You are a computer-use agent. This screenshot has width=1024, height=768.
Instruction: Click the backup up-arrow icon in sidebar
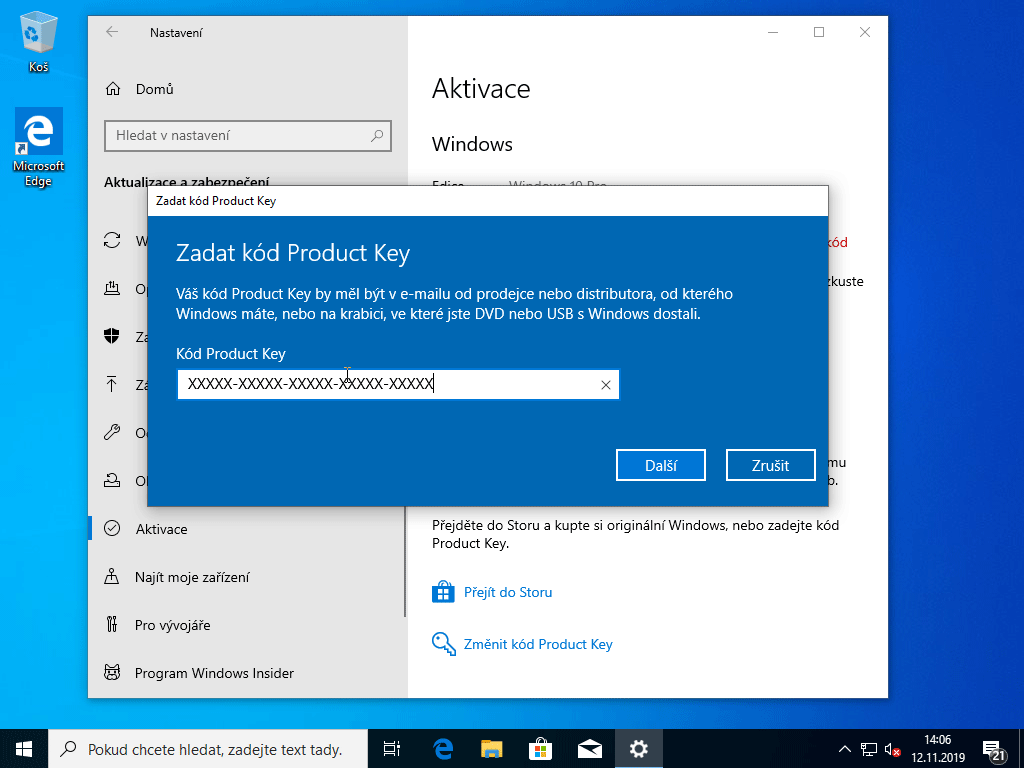112,384
